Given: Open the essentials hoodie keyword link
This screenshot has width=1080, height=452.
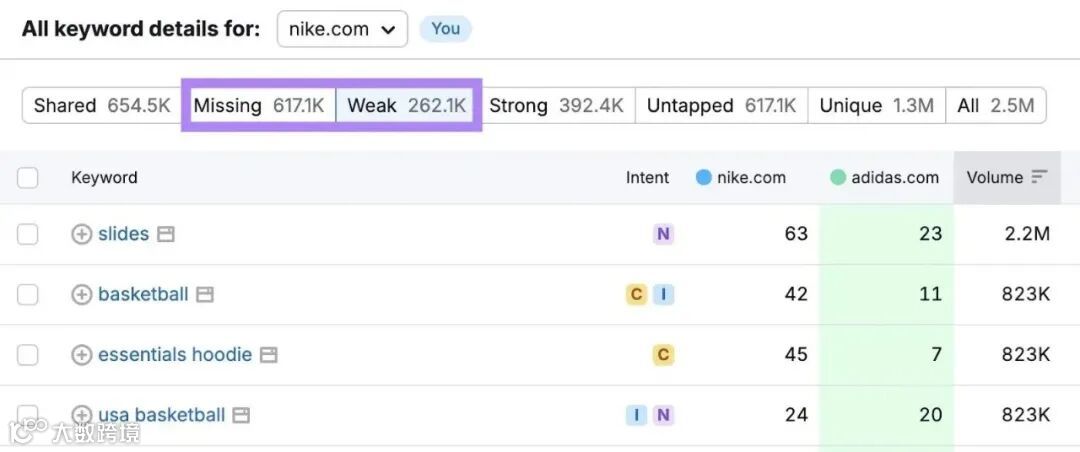Looking at the screenshot, I should click(175, 355).
